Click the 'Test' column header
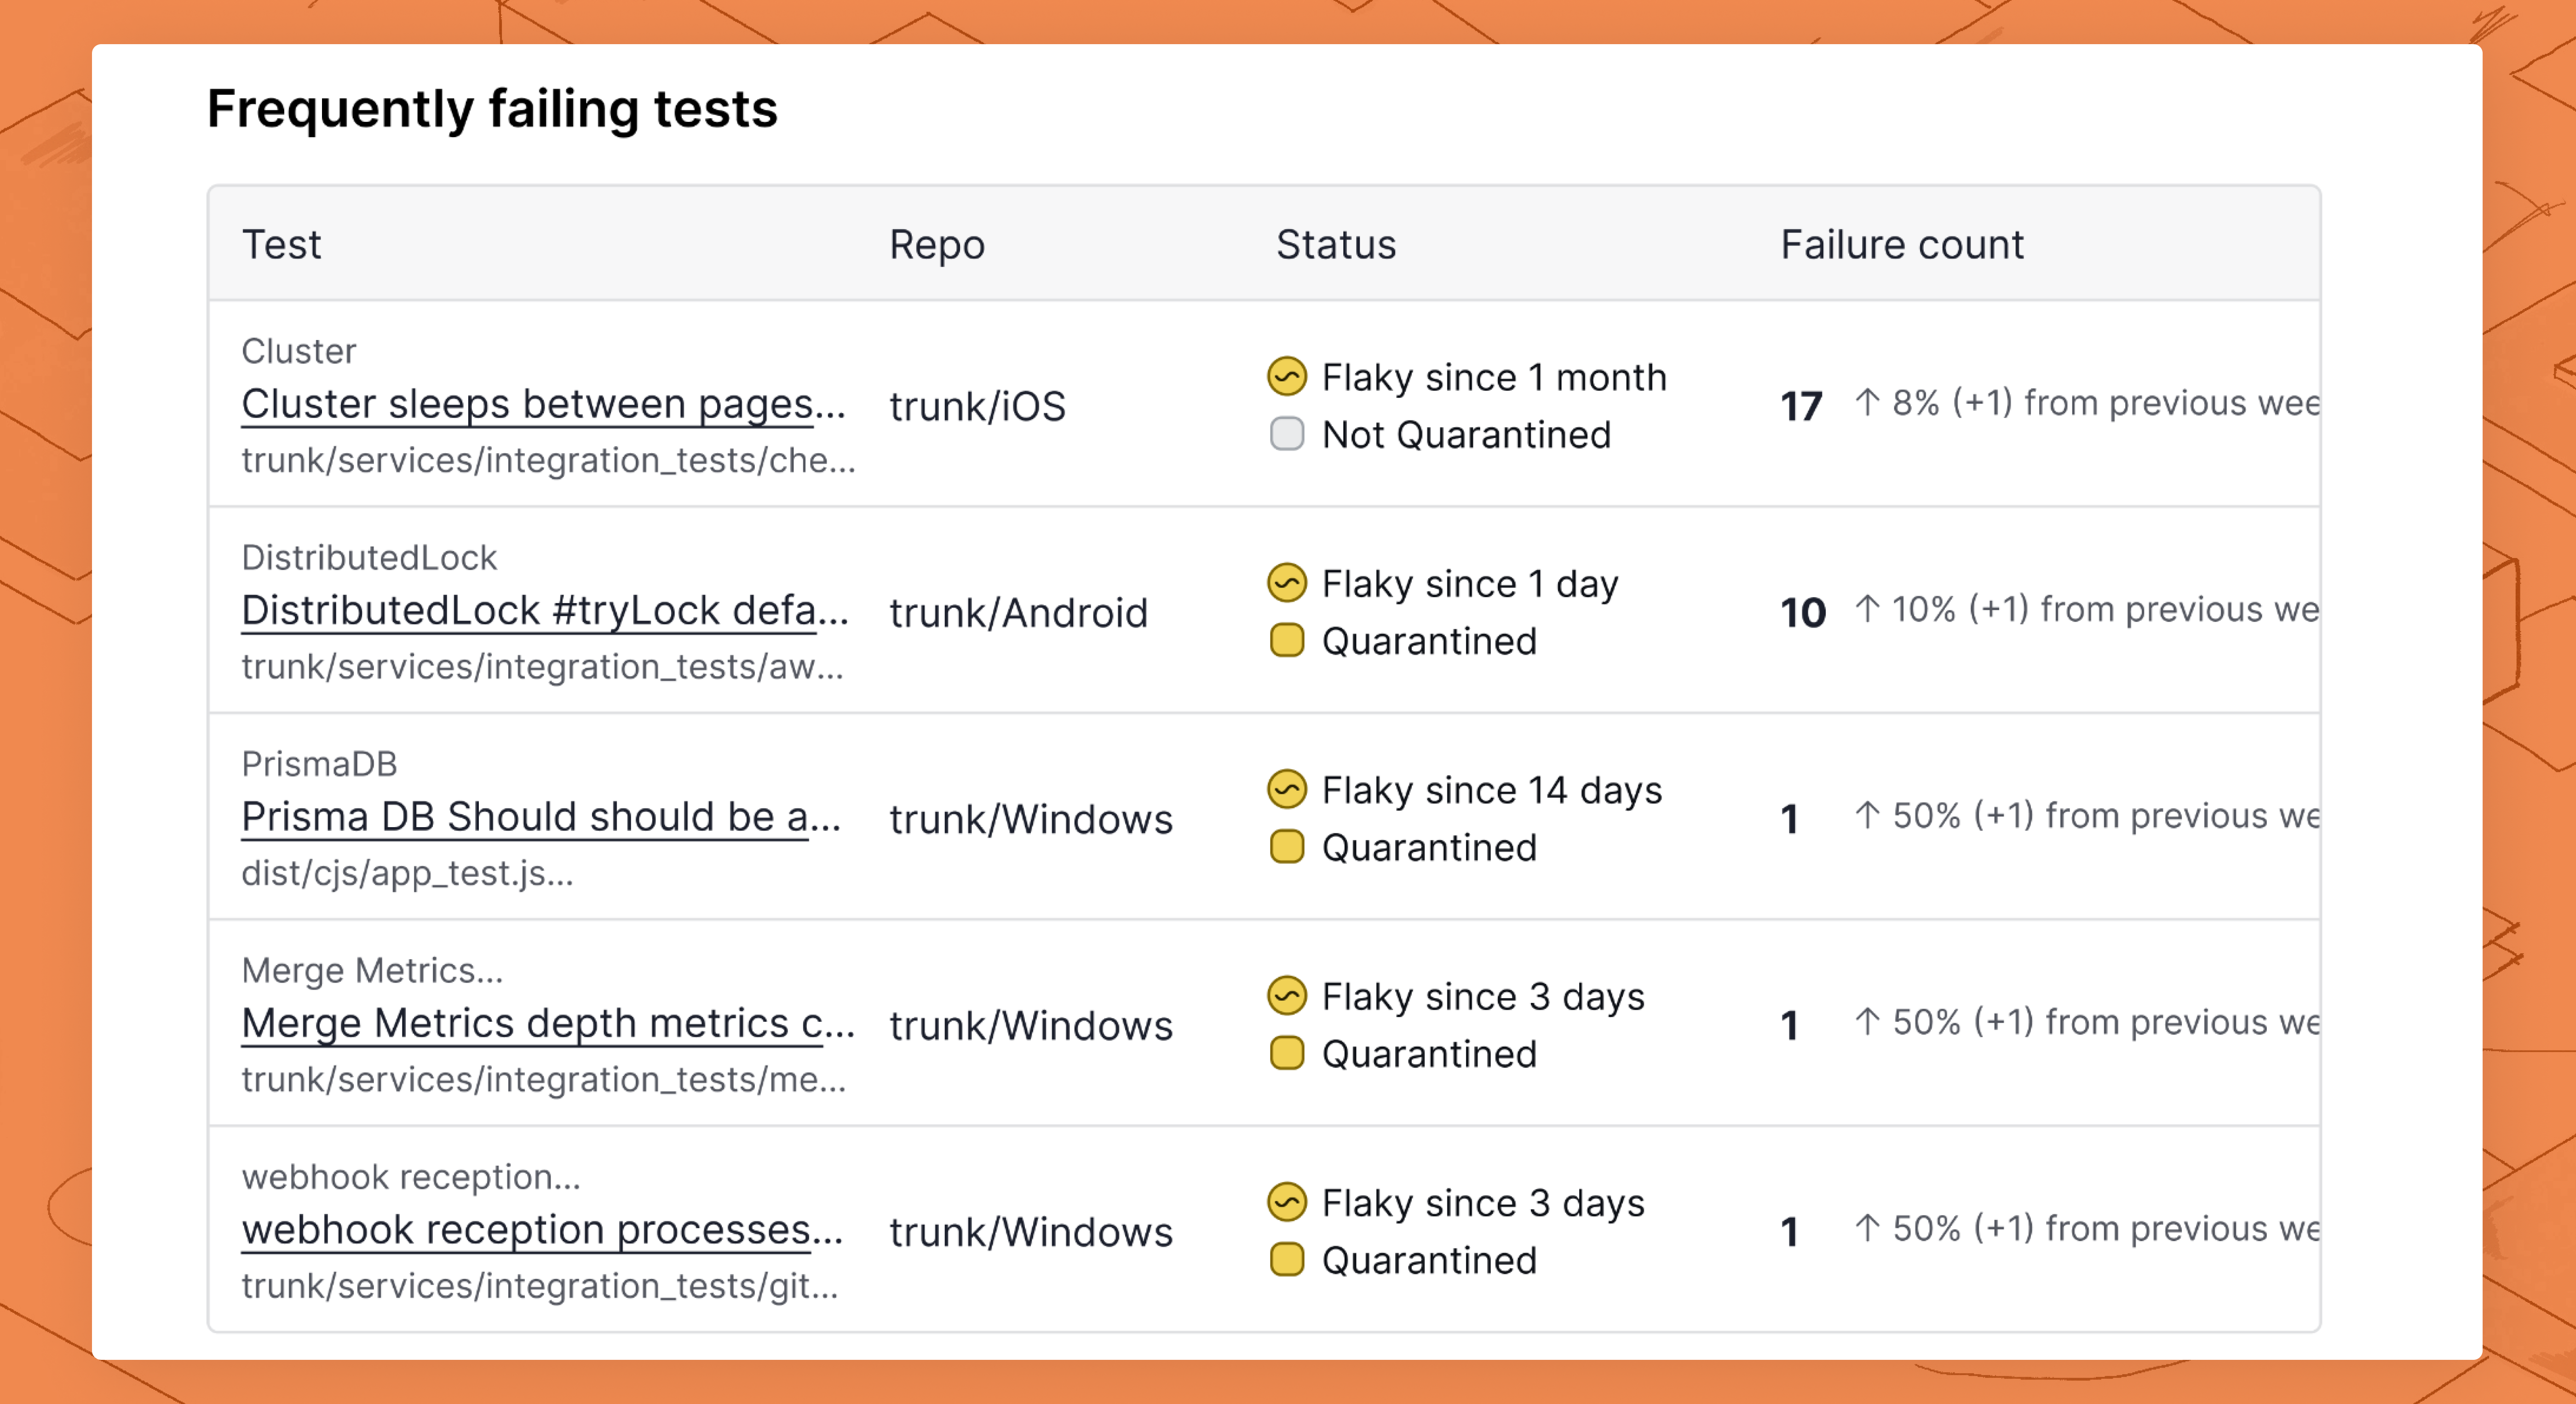 click(281, 245)
